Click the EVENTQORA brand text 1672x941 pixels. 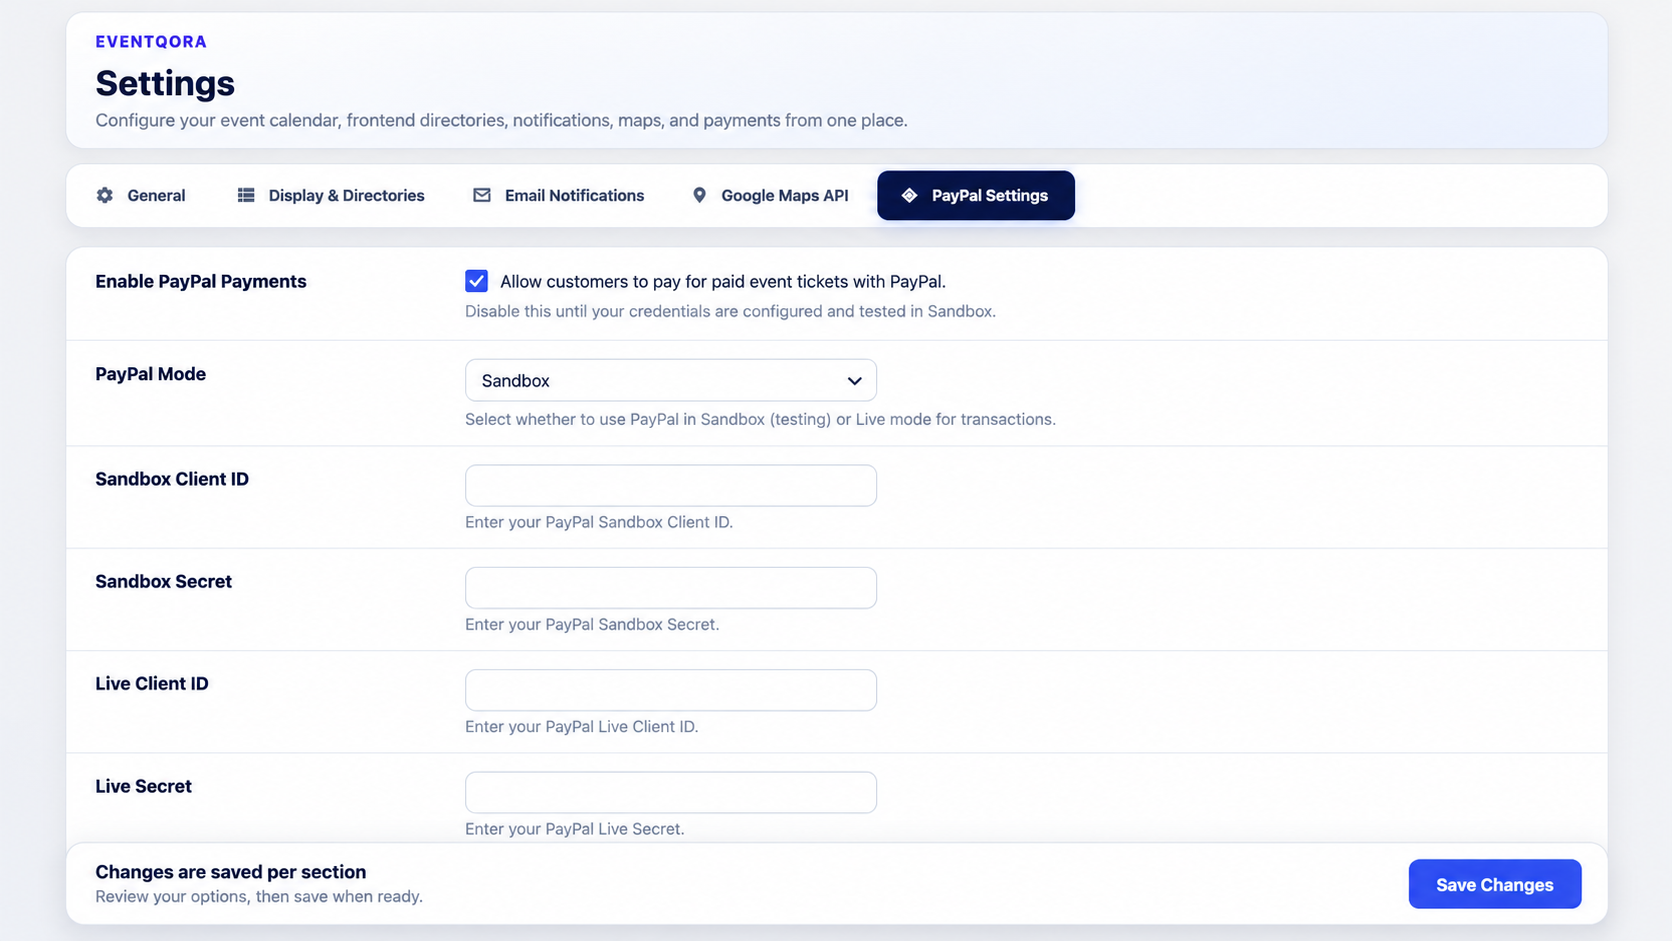[151, 41]
